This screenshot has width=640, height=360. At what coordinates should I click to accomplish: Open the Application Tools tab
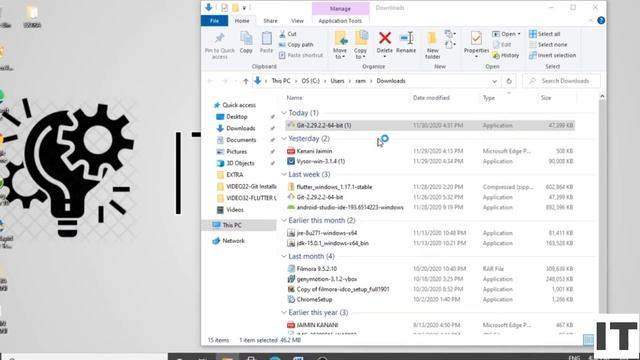click(x=340, y=21)
